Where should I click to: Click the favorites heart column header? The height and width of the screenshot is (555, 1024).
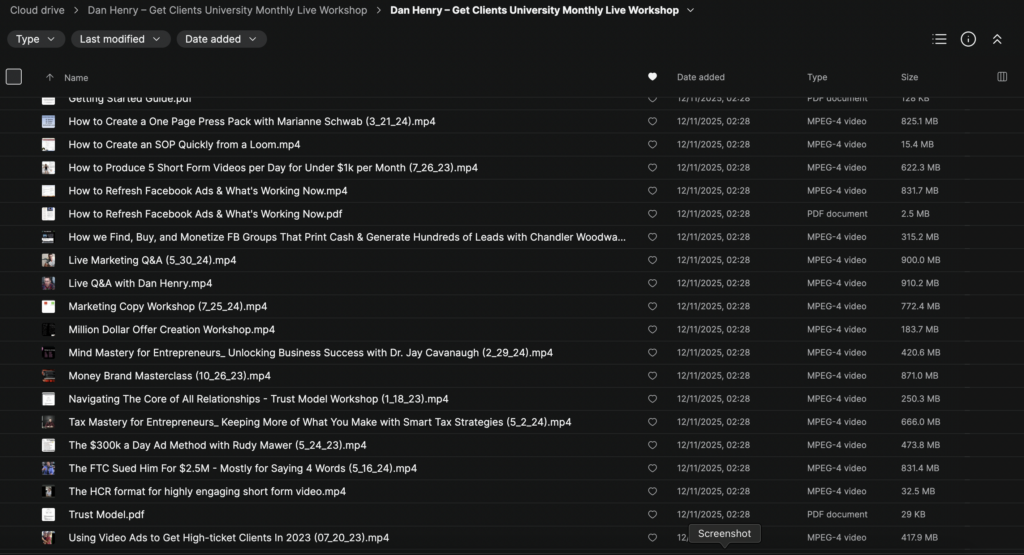point(653,77)
